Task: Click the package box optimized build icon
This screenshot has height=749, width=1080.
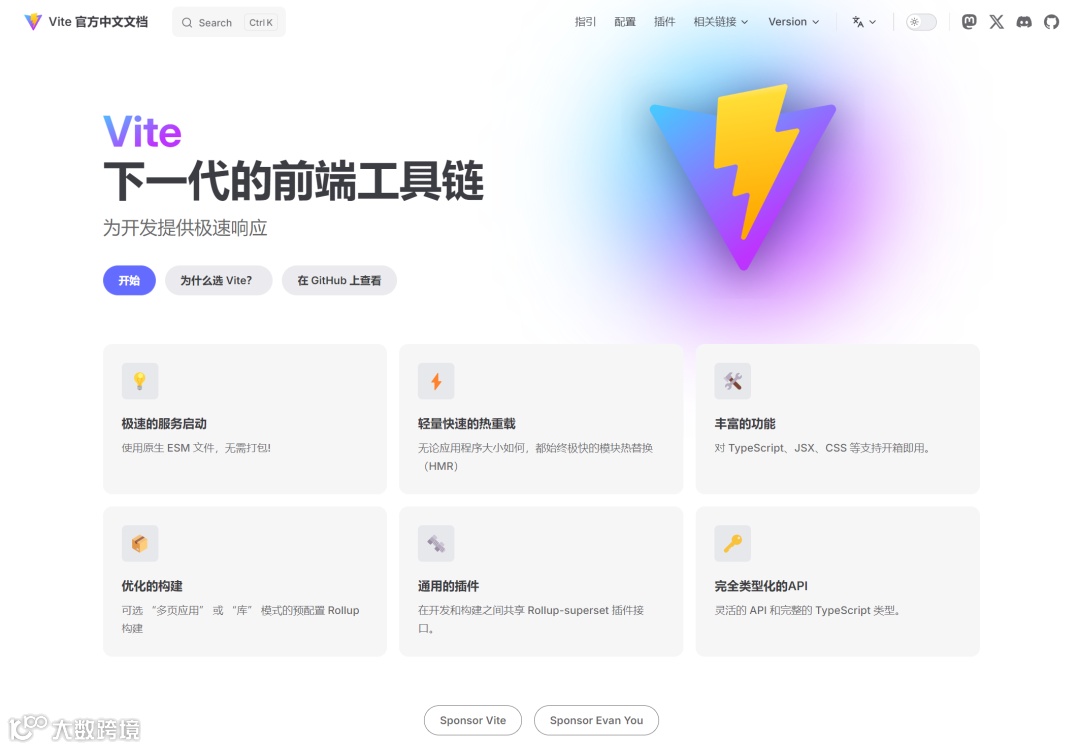Action: (140, 544)
